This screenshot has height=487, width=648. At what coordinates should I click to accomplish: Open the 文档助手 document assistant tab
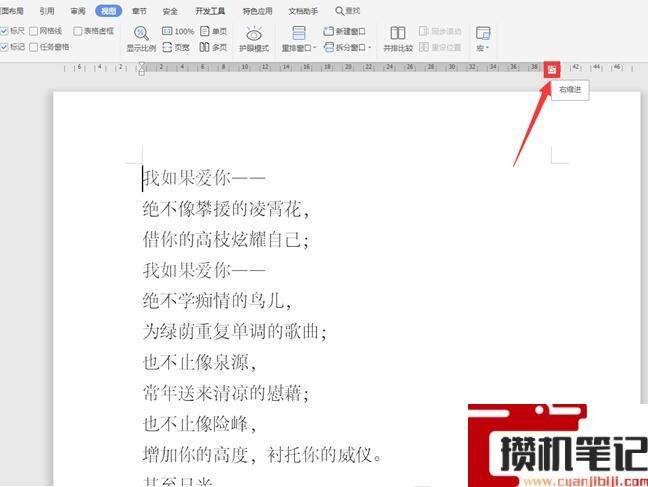coord(303,11)
